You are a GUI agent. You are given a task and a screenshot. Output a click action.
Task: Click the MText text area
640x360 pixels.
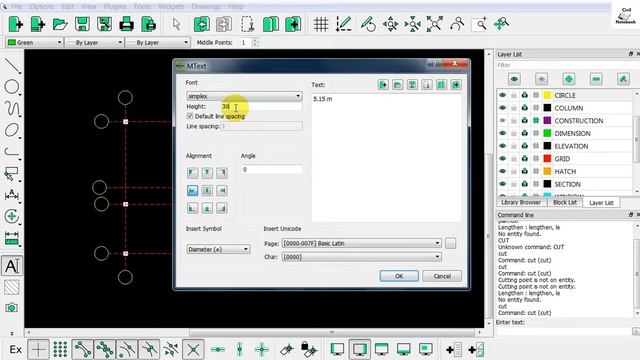386,157
